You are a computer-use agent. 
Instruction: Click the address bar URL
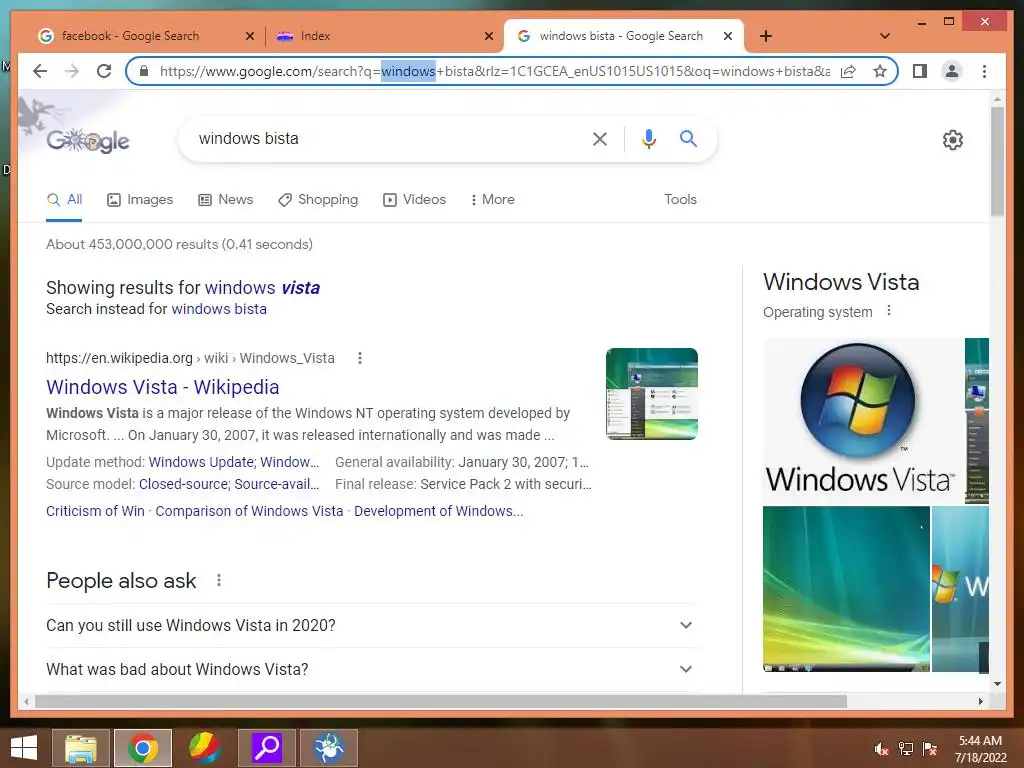pyautogui.click(x=494, y=71)
